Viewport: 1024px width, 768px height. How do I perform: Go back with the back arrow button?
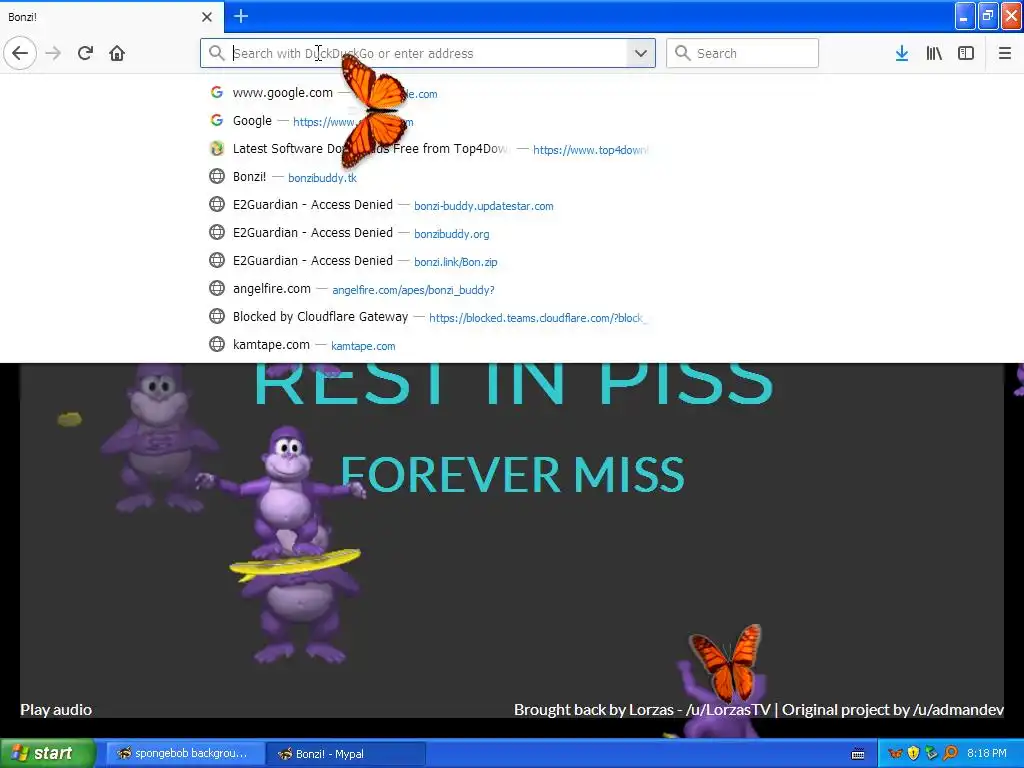[20, 53]
